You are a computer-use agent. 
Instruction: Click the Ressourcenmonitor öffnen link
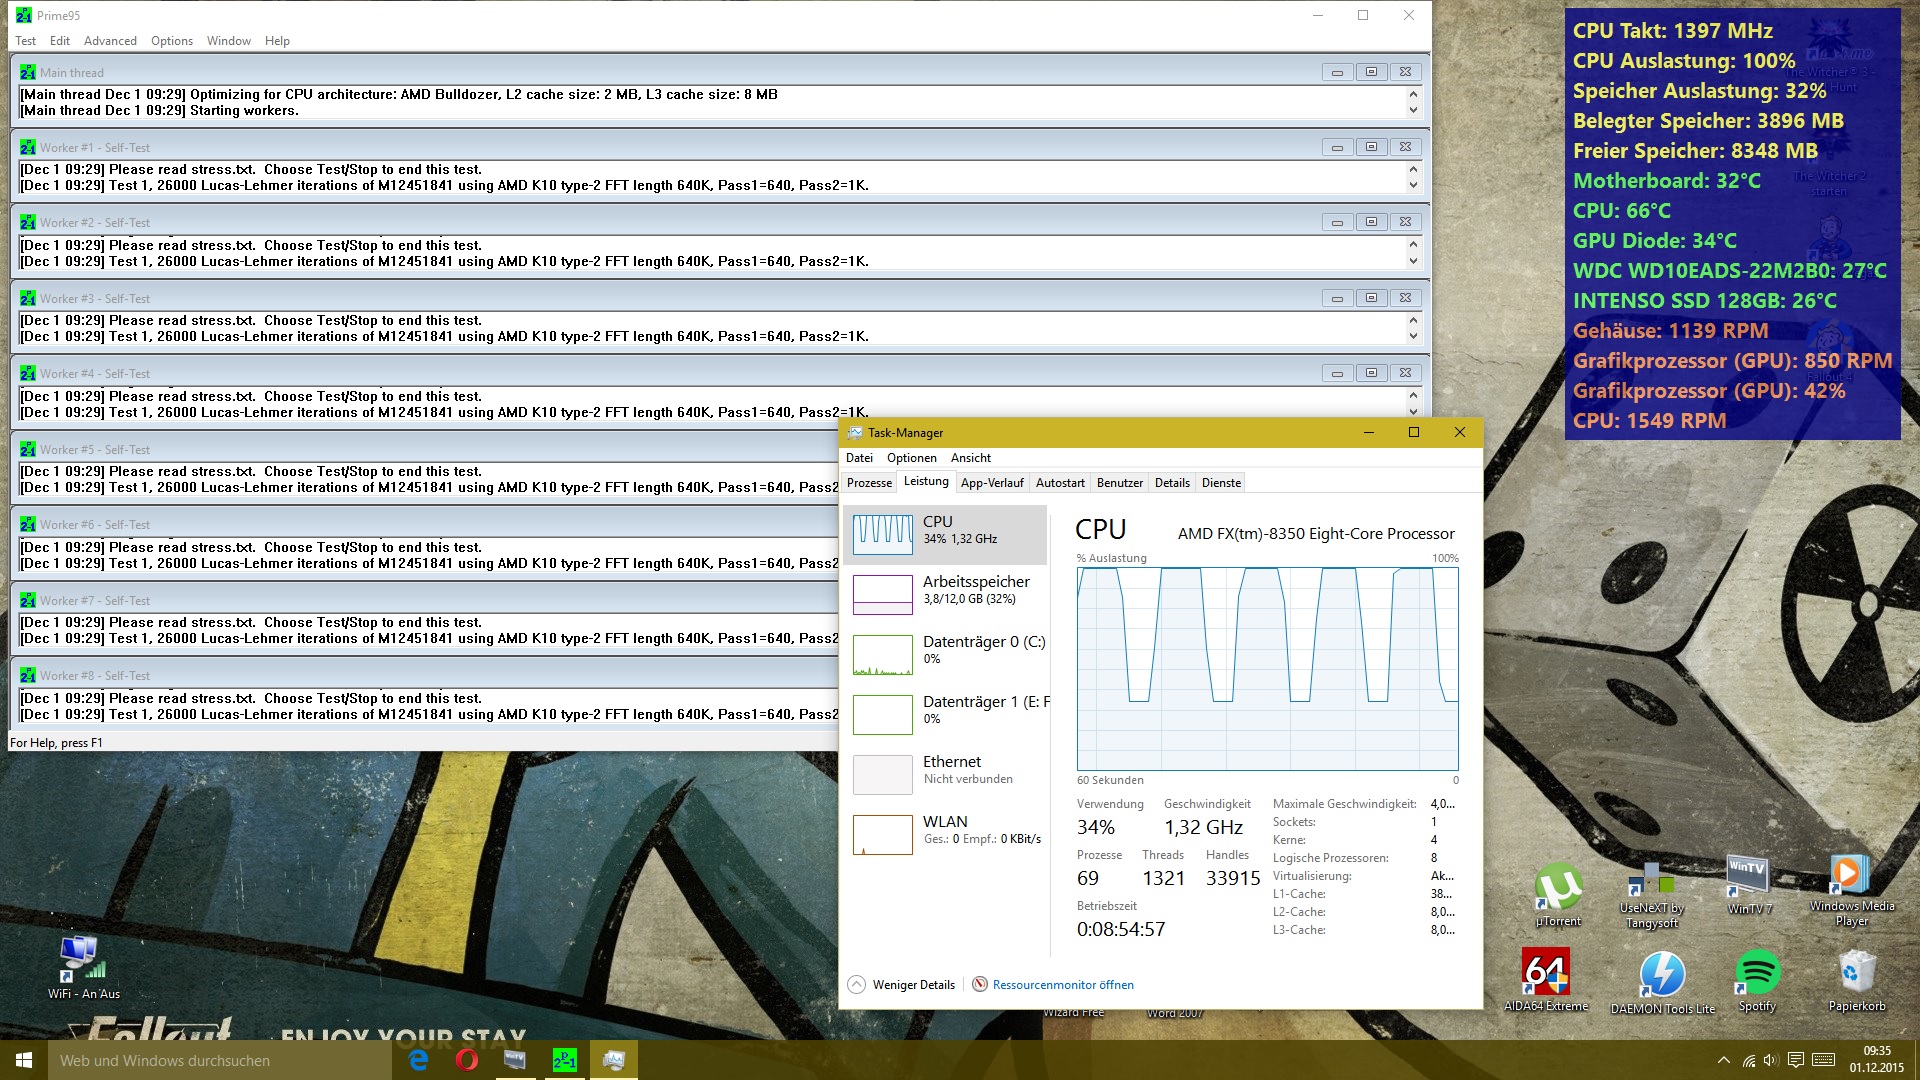click(x=1062, y=985)
